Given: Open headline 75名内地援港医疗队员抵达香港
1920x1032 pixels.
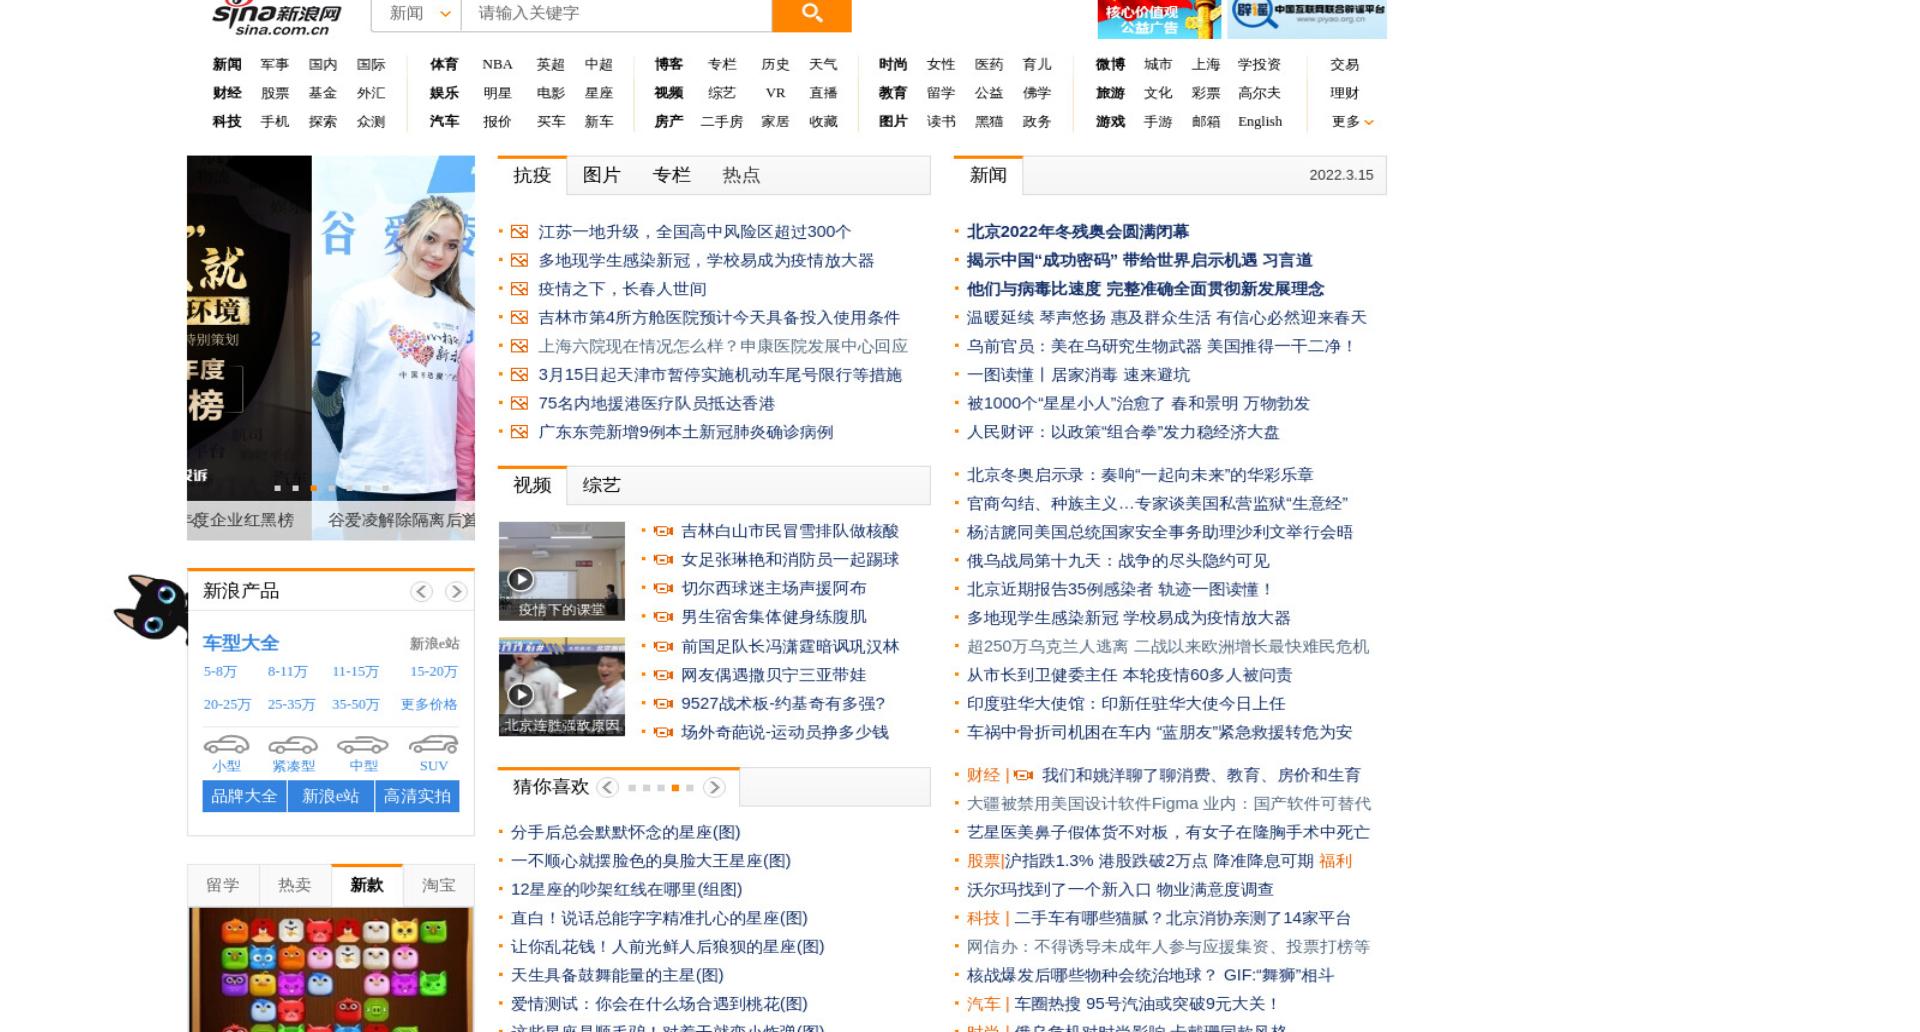Looking at the screenshot, I should pyautogui.click(x=656, y=404).
